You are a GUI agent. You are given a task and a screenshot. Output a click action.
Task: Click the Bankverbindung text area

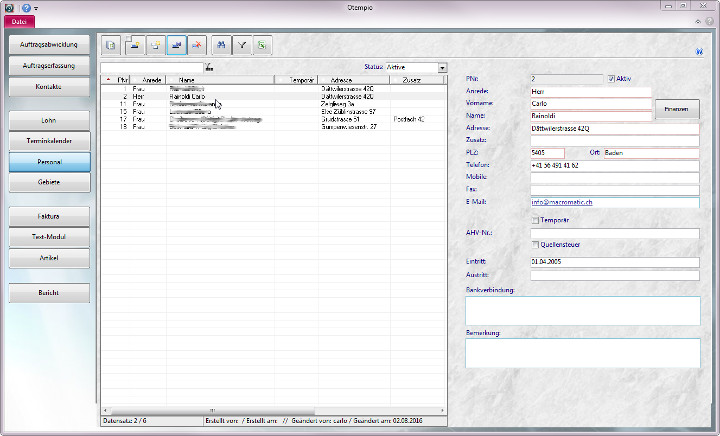click(x=582, y=310)
